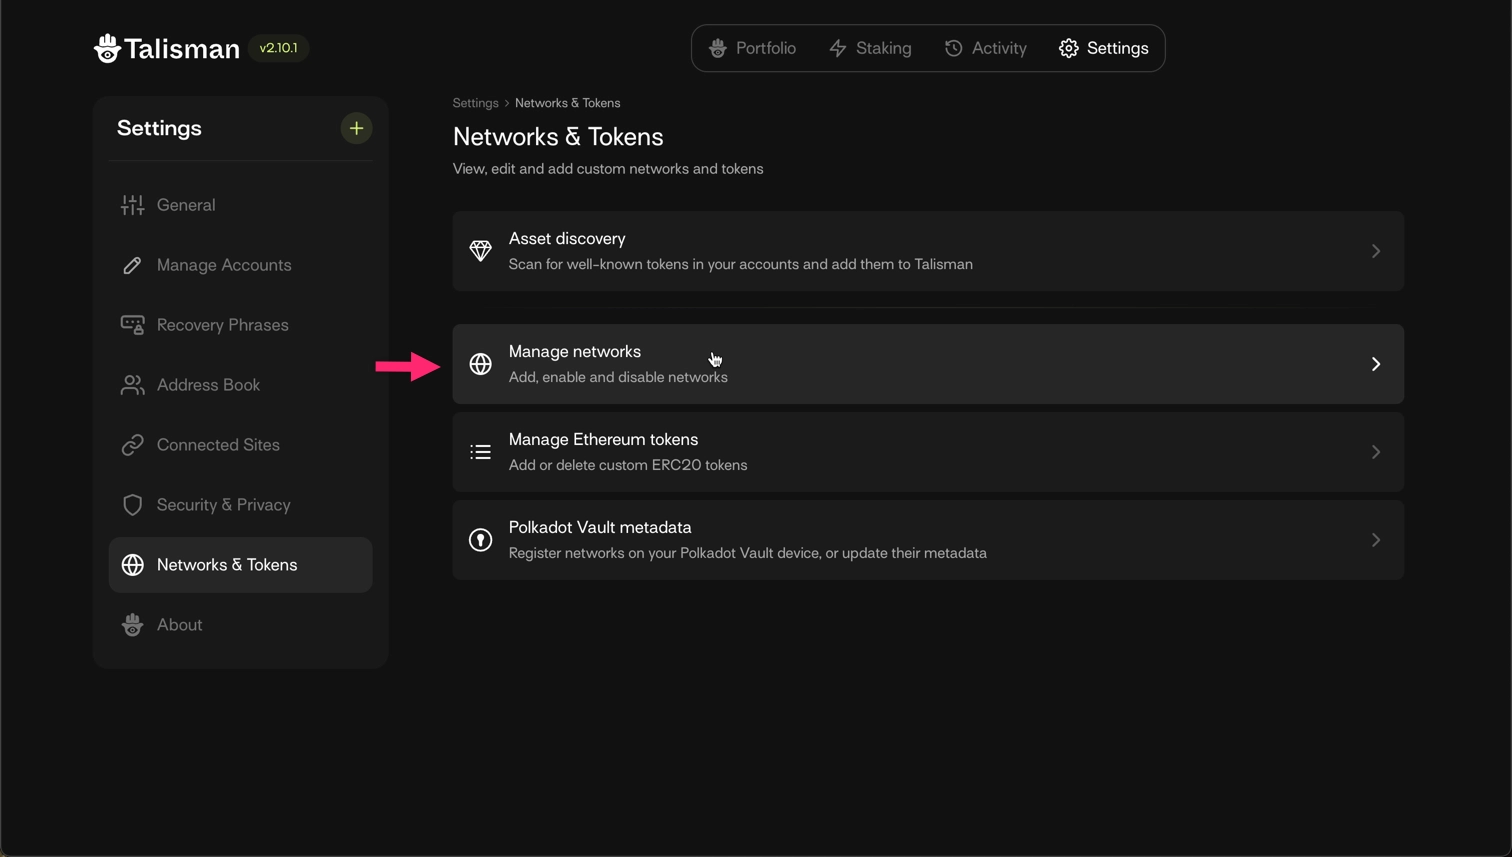Click the Networks & Tokens breadcrumb text
The image size is (1512, 857).
coord(567,103)
